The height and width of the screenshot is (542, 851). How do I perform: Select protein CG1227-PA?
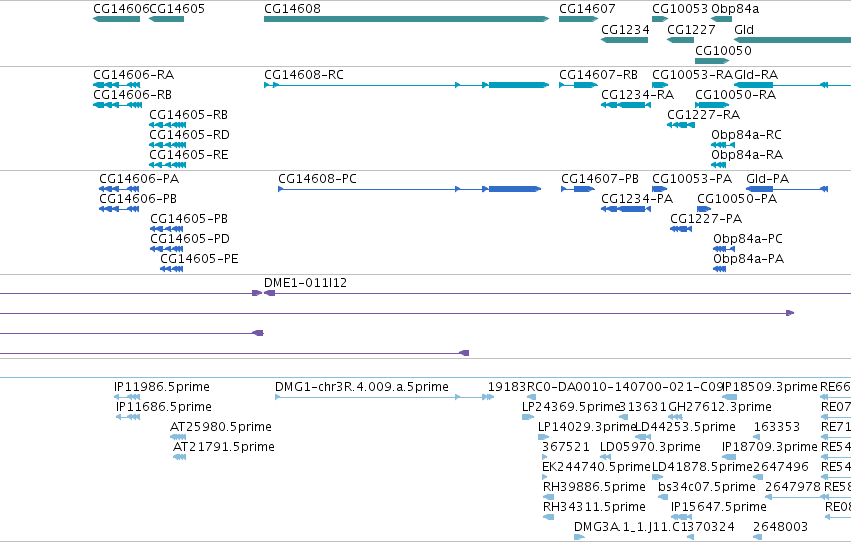[681, 229]
